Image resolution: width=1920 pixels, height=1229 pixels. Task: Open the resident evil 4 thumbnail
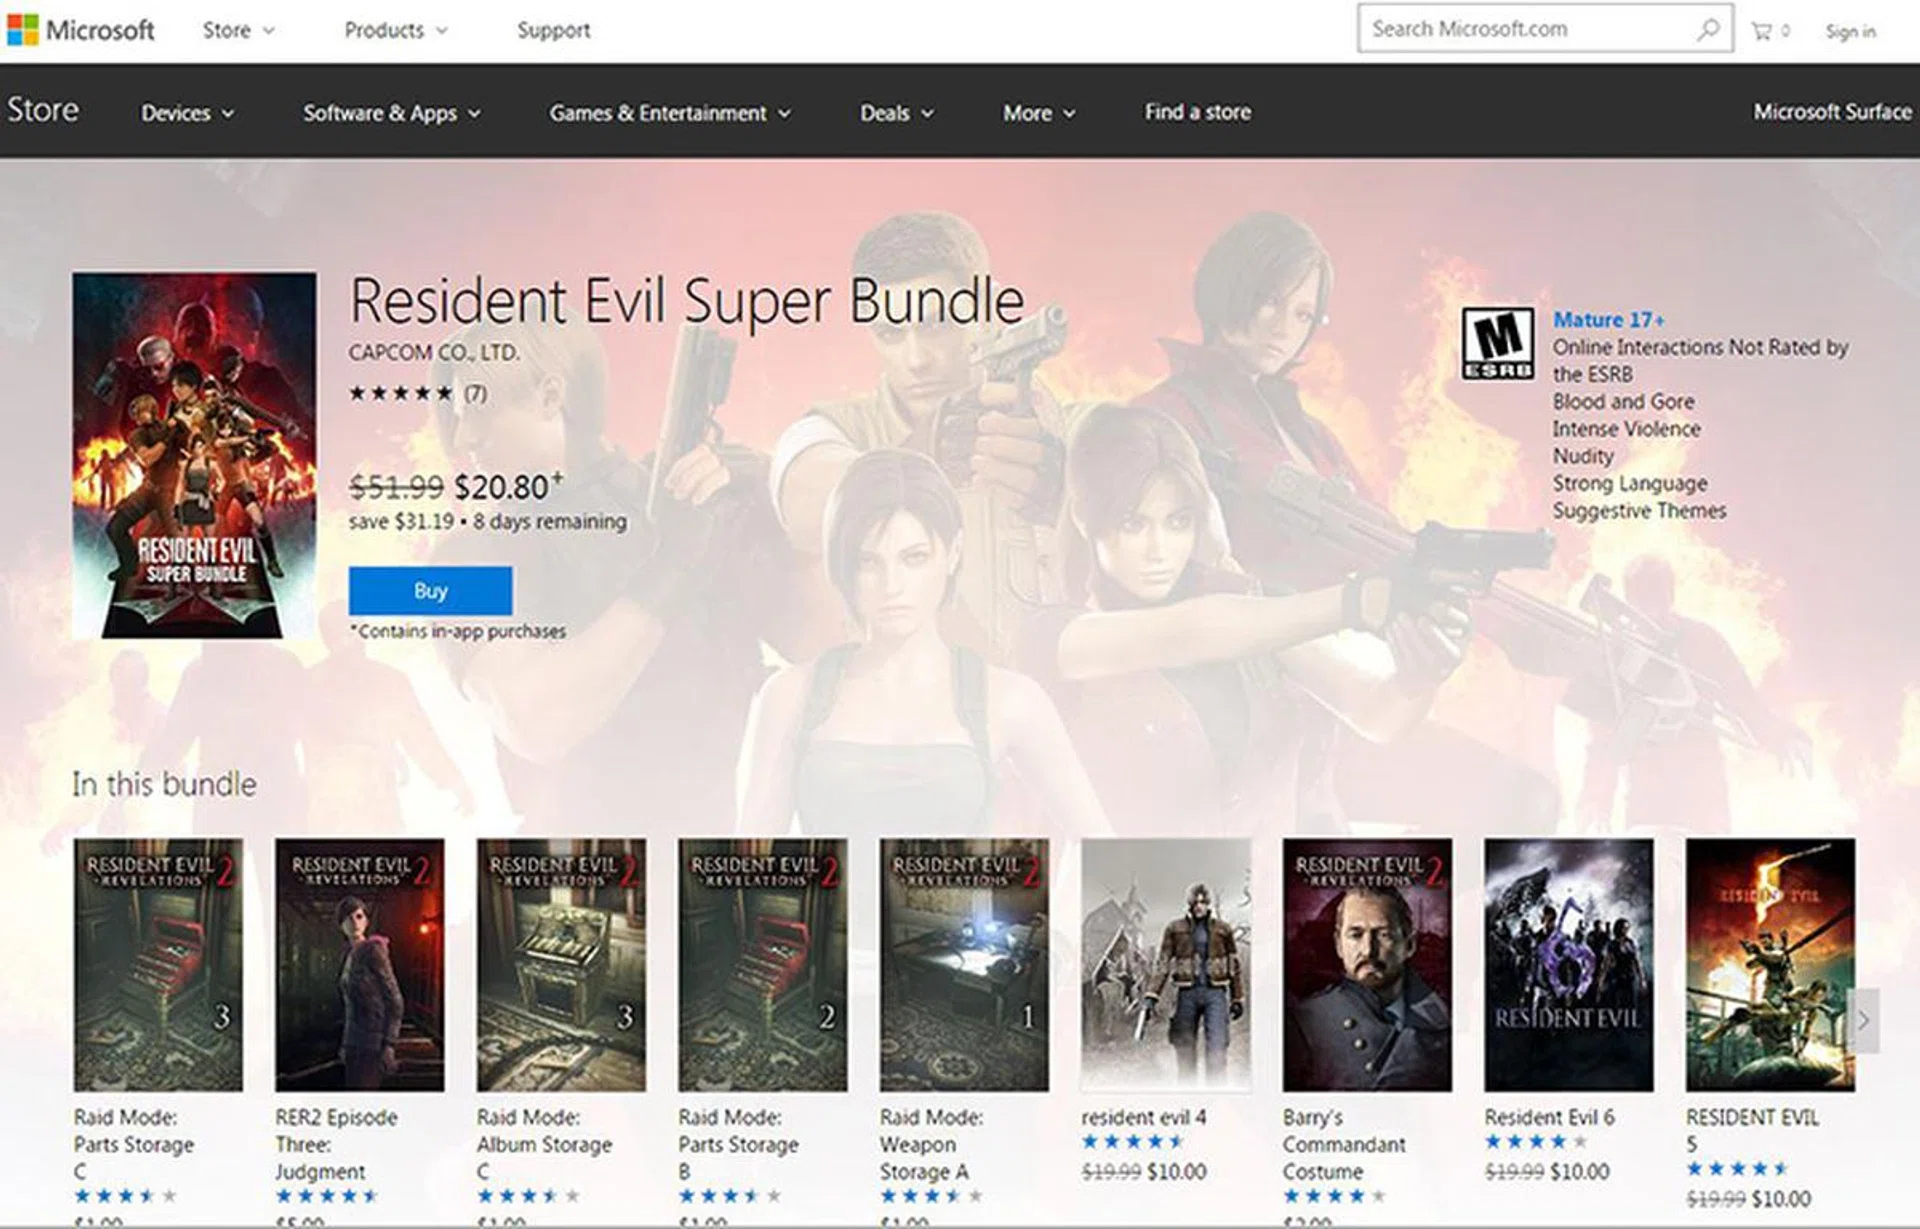(x=1166, y=964)
